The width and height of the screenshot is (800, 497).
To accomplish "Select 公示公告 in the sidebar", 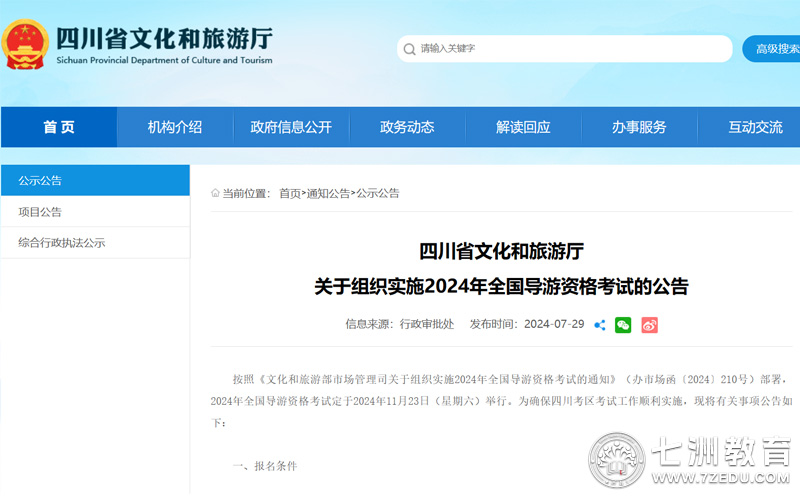I will coord(95,180).
